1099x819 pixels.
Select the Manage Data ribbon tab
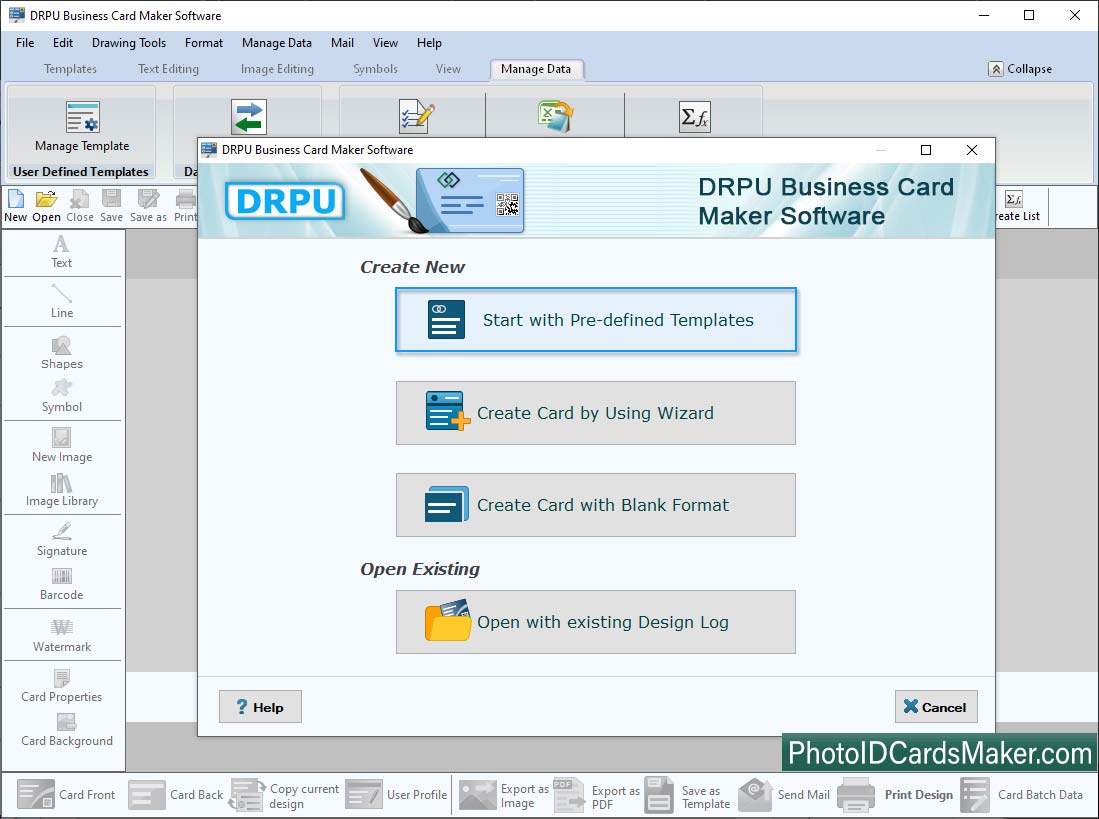click(x=536, y=69)
